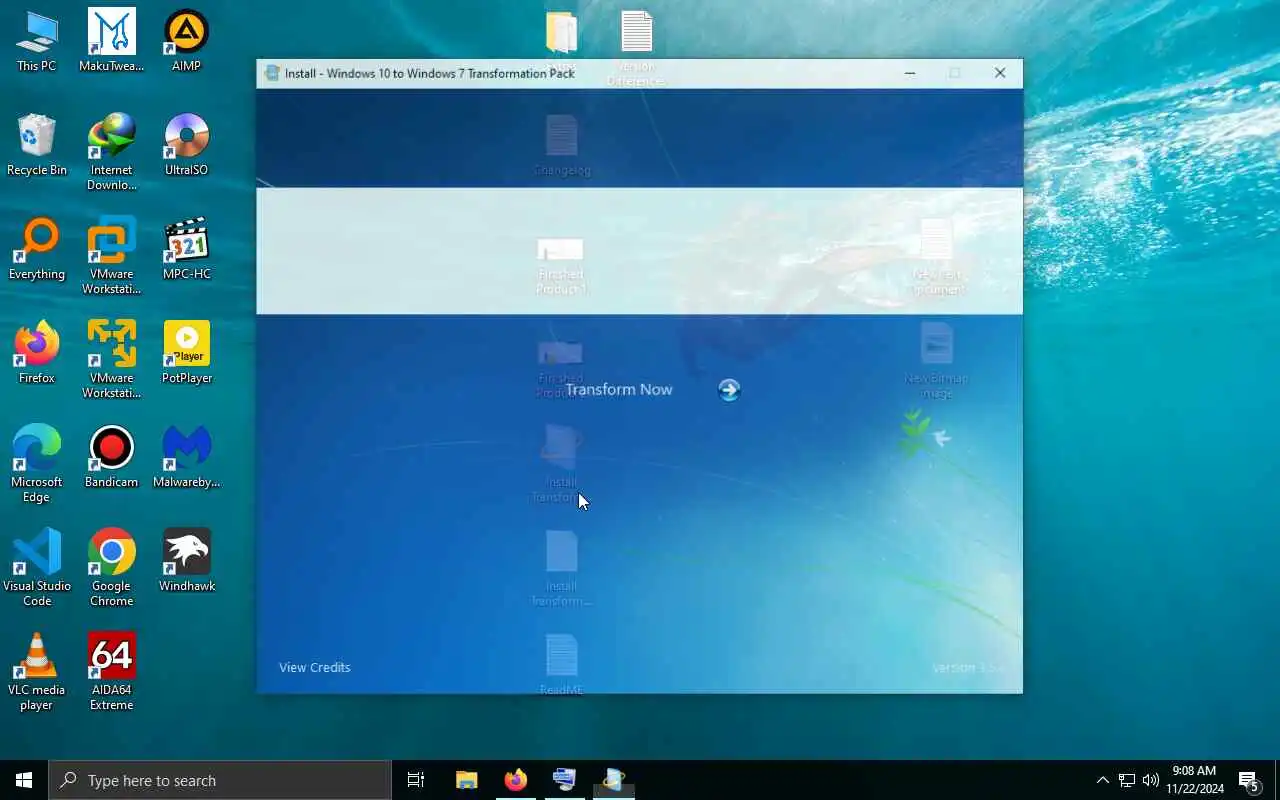
Task: Select the Windhawk desktop shortcut
Action: click(x=187, y=561)
